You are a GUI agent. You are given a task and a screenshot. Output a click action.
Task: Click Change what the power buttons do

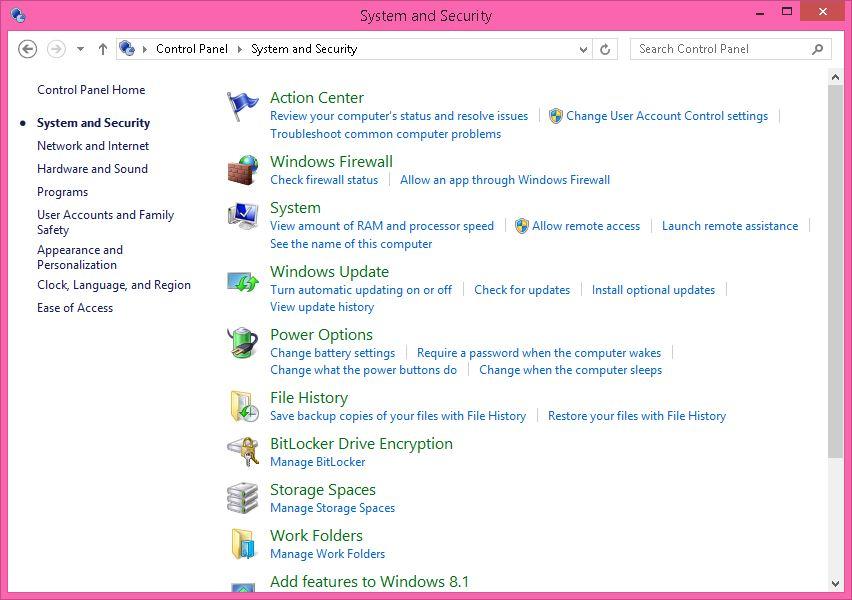364,370
